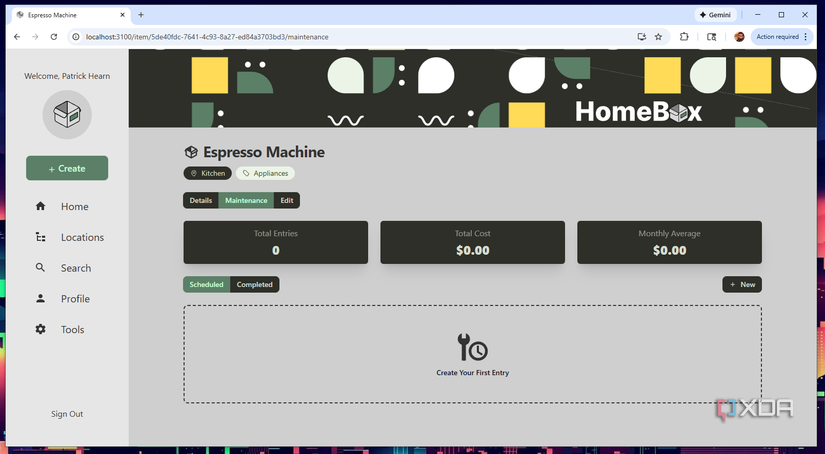The width and height of the screenshot is (825, 454).
Task: Click the Monthly Average card
Action: [x=669, y=243]
